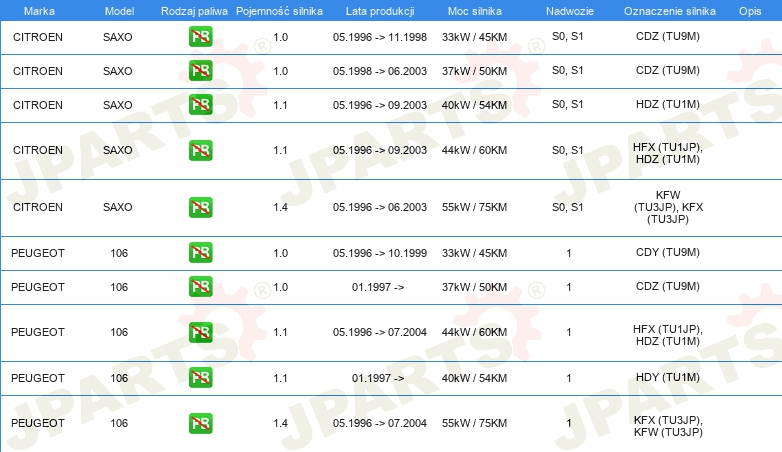This screenshot has height=452, width=782.
Task: Click the 106 model cell in the CDY (TU9M) row
Action: point(119,253)
